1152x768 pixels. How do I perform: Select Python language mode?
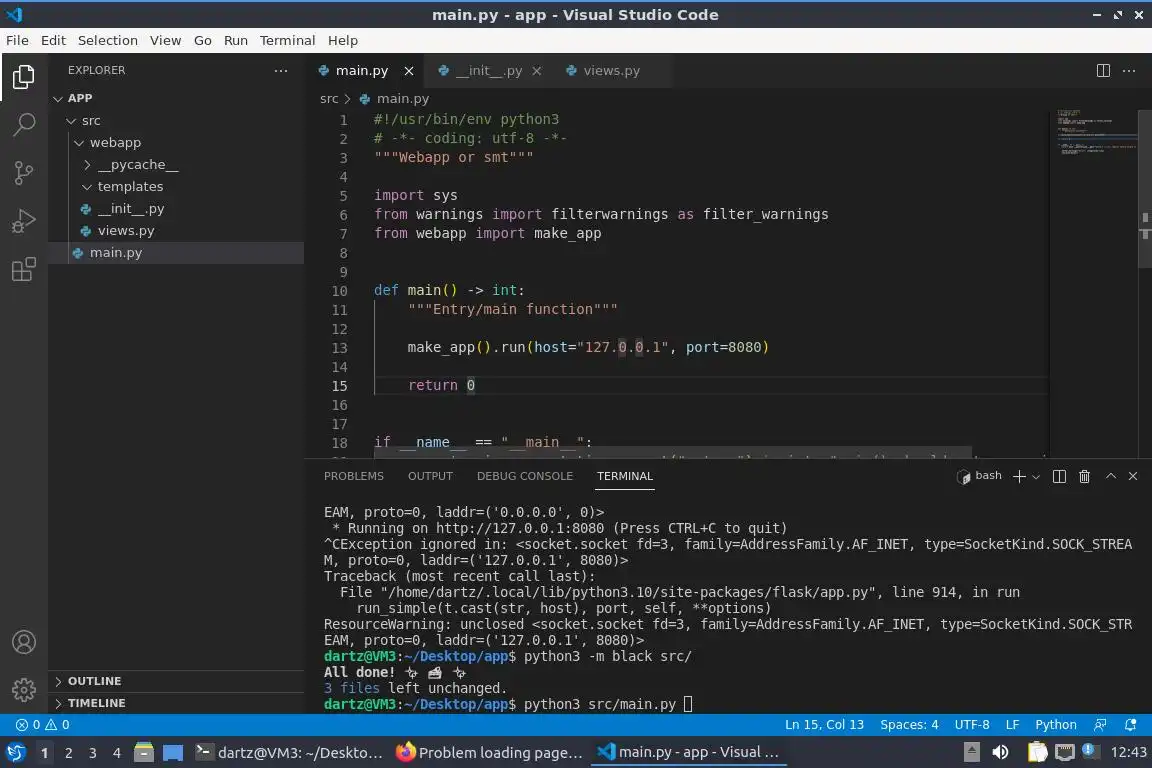pyautogui.click(x=1056, y=725)
